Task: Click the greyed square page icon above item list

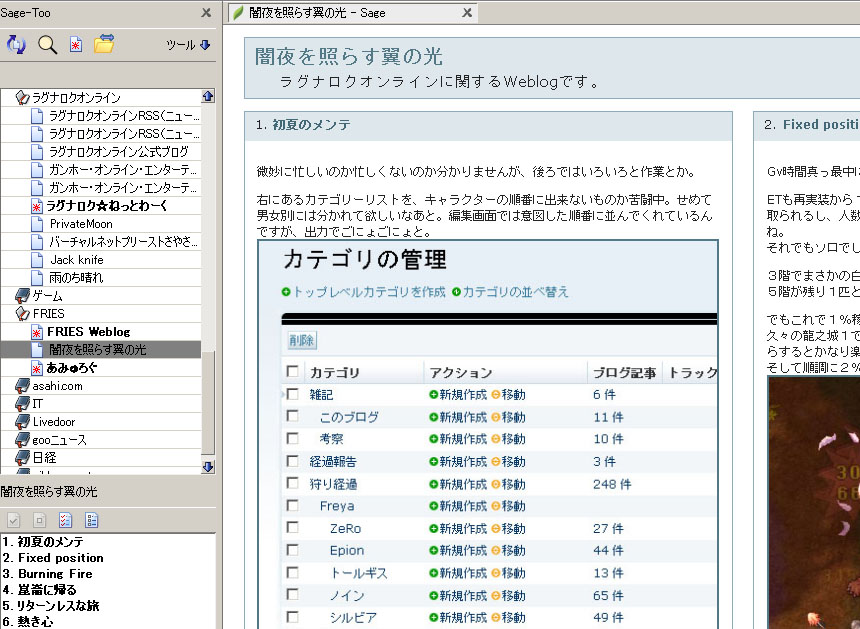Action: 39,520
